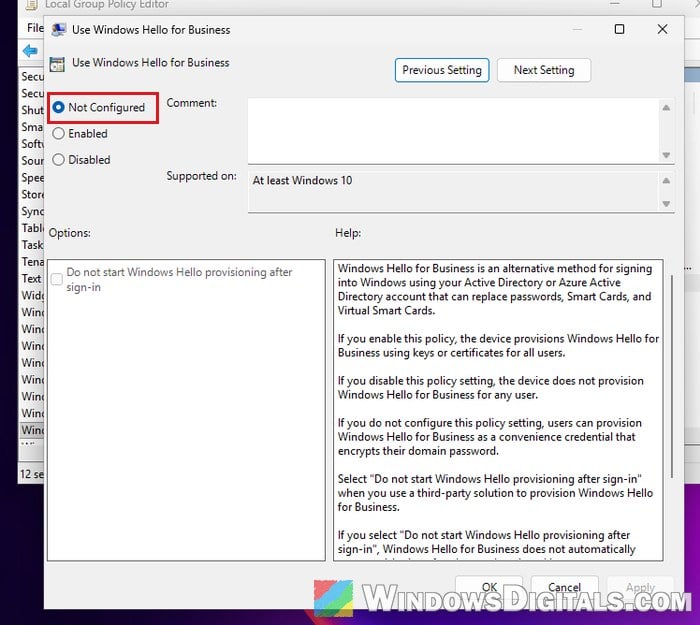Select the Enabled radio button
The width and height of the screenshot is (700, 625).
click(58, 133)
